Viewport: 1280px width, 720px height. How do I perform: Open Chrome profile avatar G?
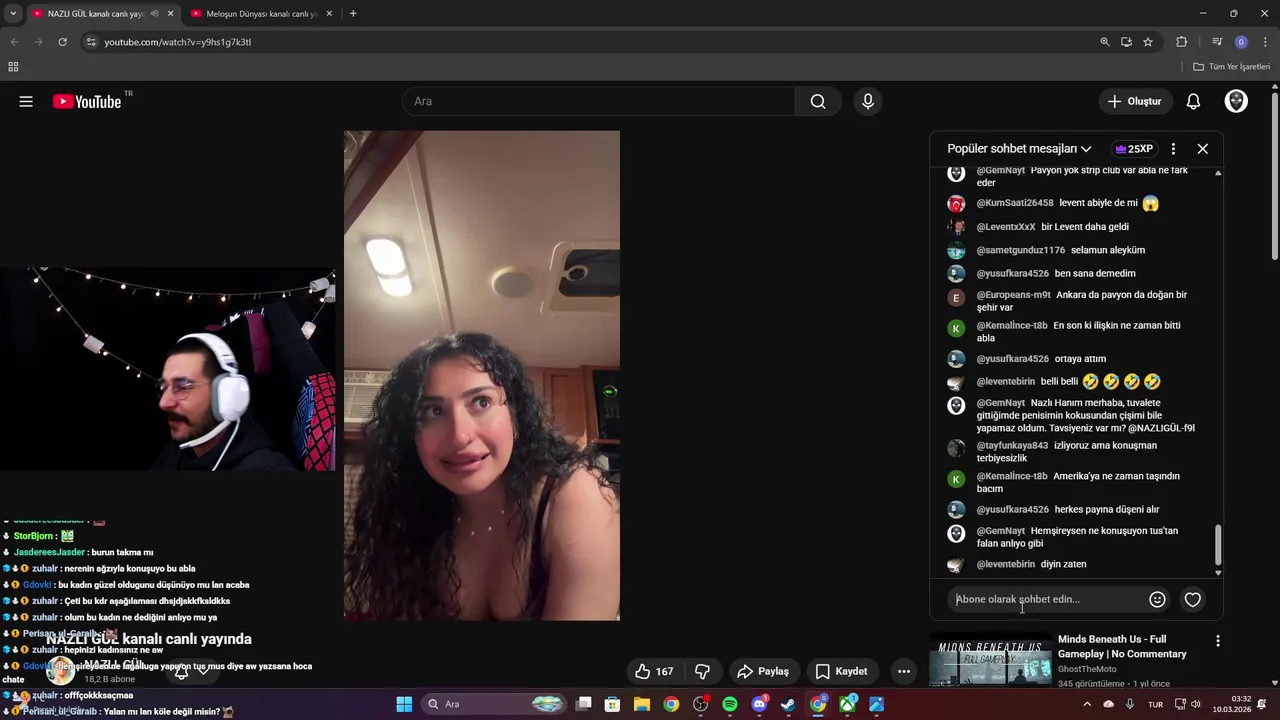click(1241, 42)
